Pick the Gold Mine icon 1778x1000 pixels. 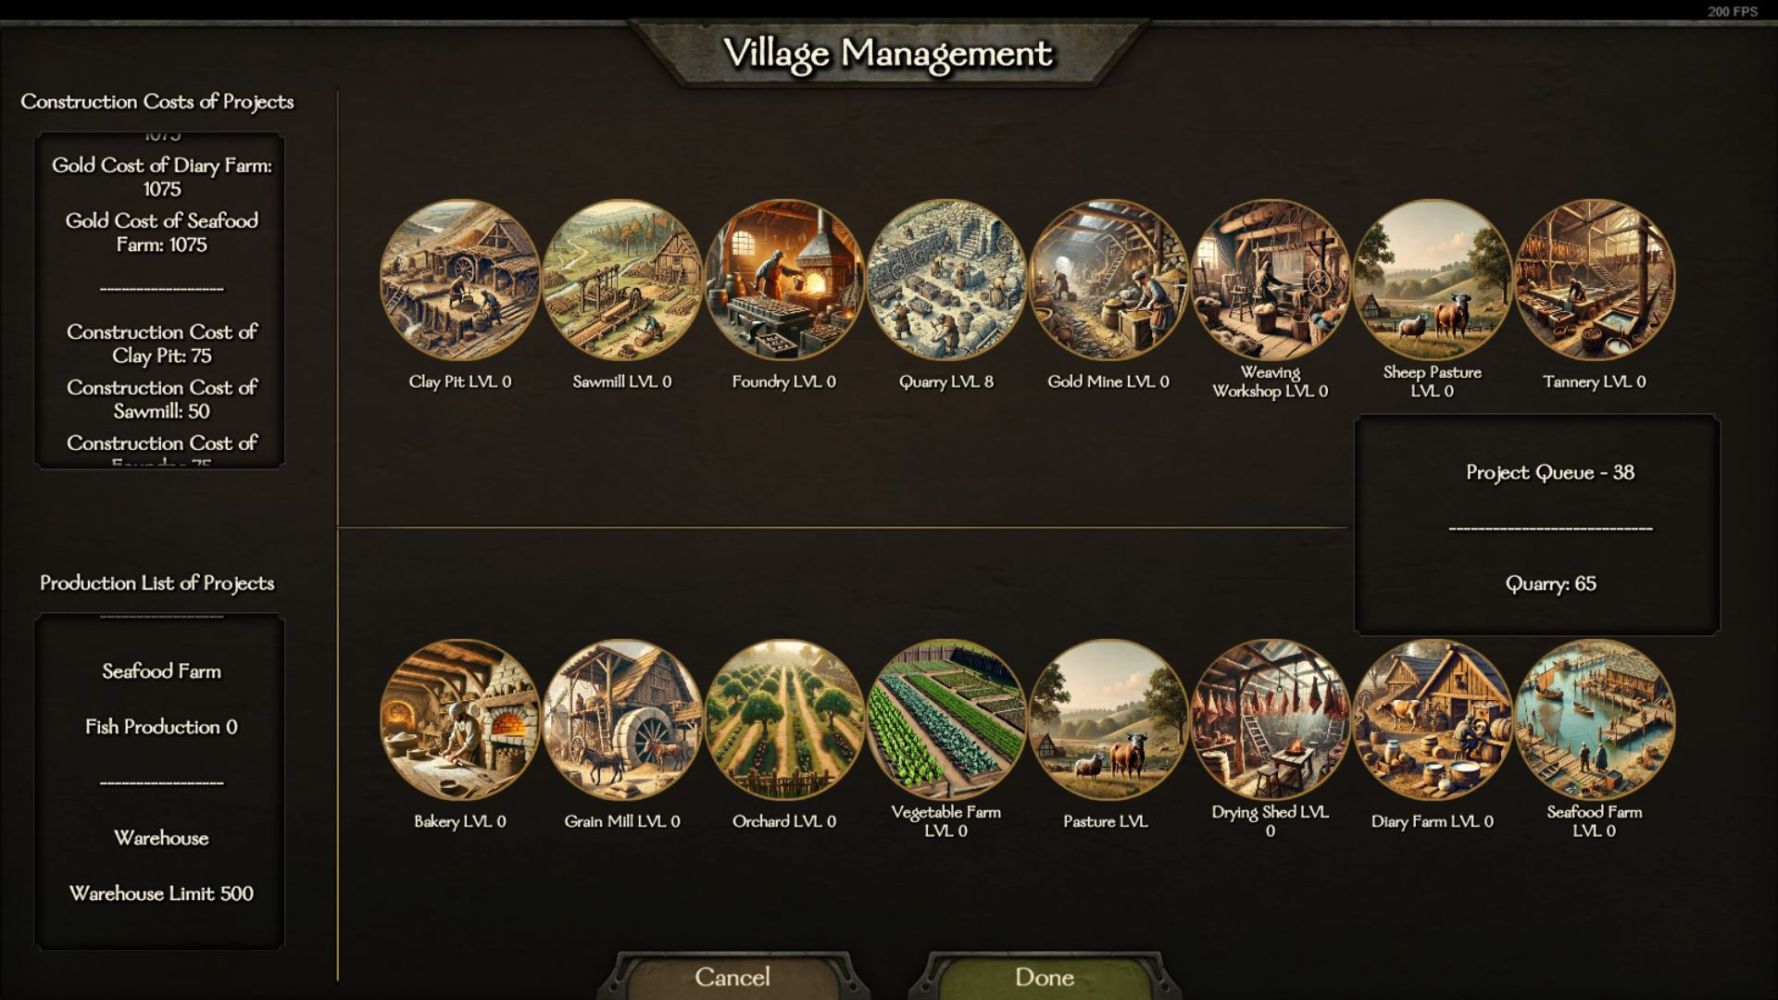(x=1108, y=280)
